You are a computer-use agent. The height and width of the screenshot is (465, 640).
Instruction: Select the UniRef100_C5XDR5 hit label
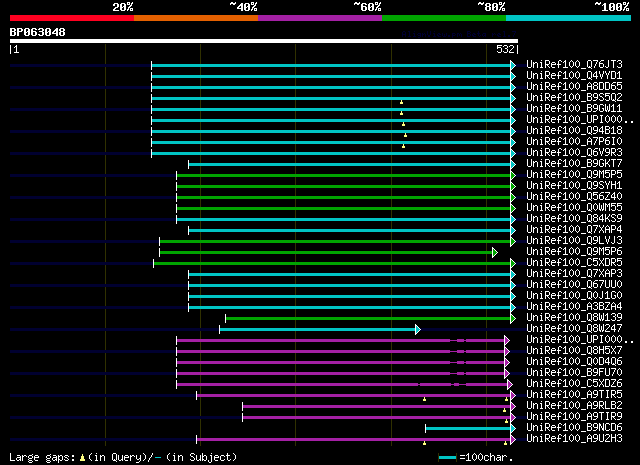click(574, 263)
